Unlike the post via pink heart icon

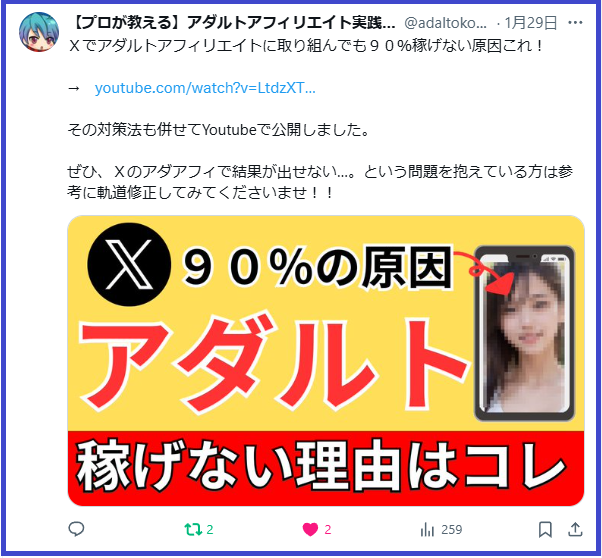(310, 529)
